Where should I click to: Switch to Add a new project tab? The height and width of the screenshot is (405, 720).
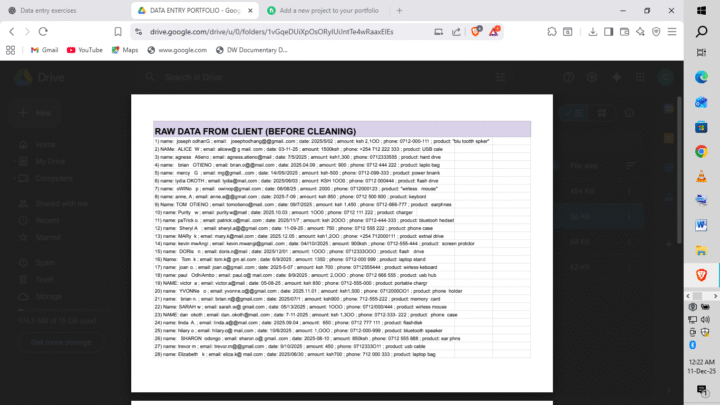pos(320,9)
